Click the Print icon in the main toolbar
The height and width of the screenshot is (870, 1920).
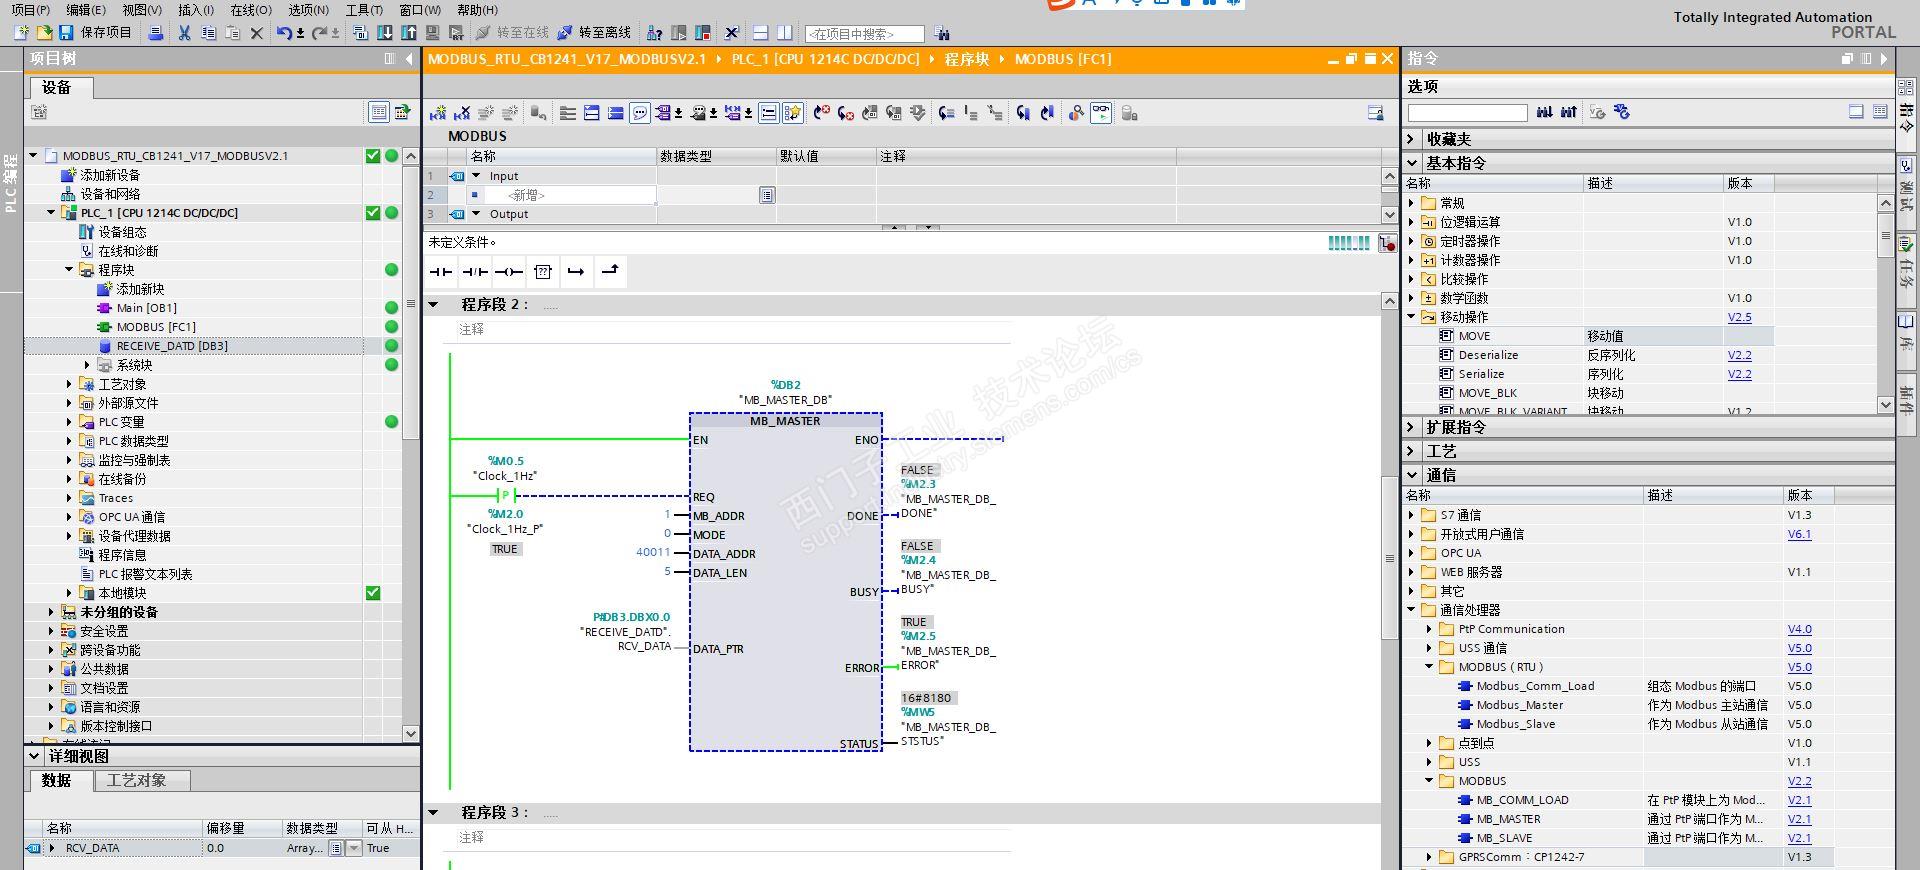tap(156, 33)
